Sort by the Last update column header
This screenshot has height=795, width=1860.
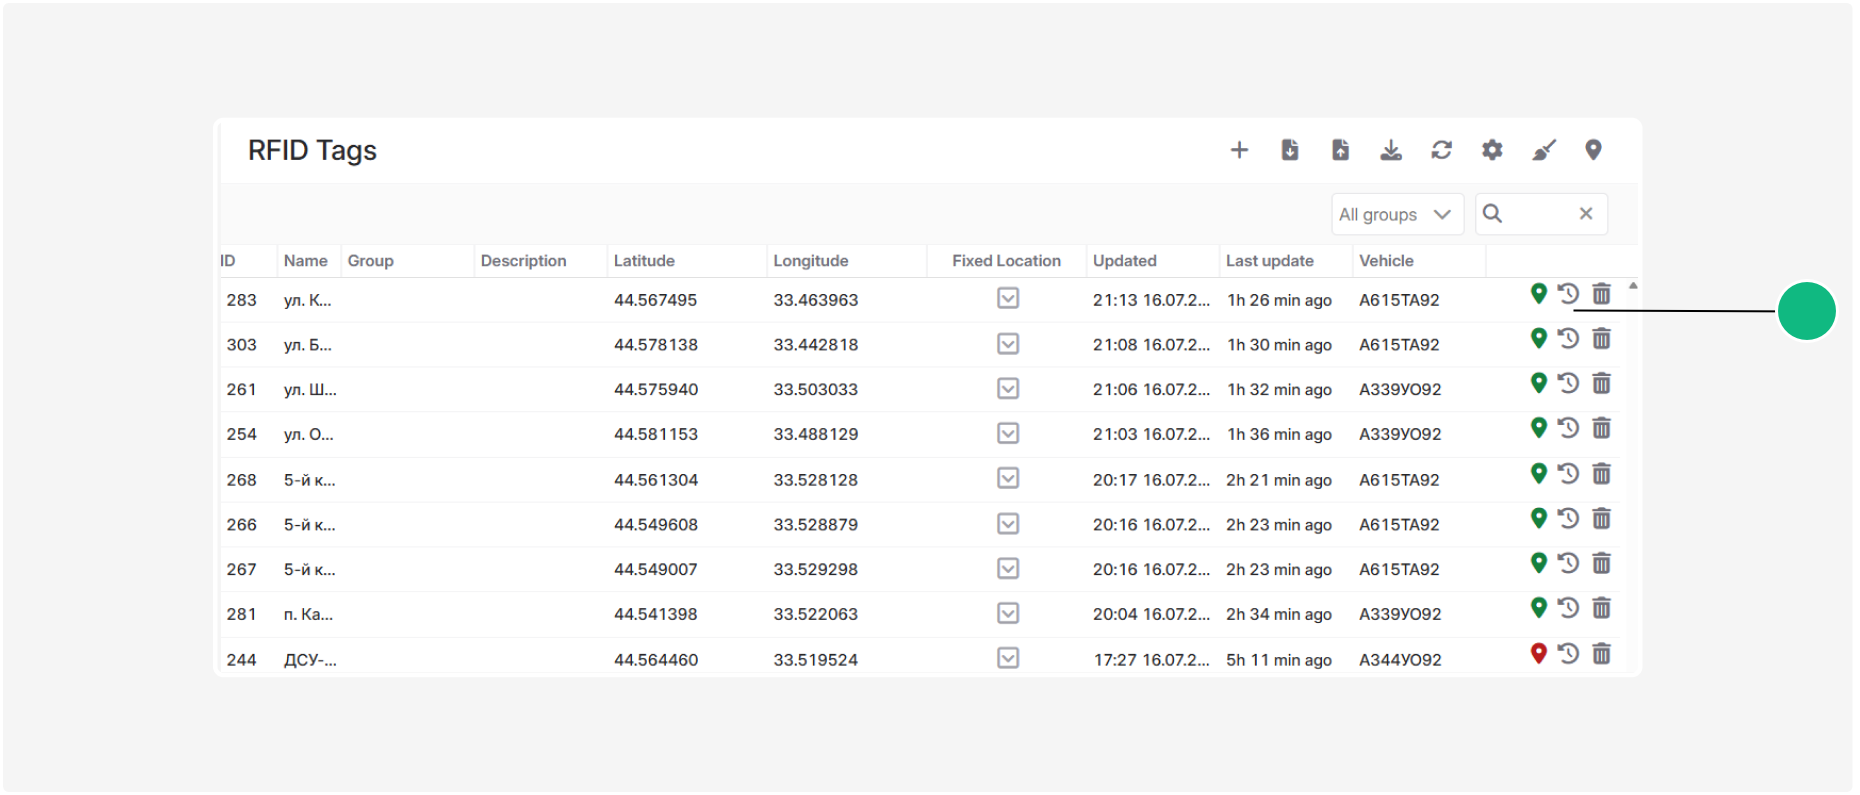click(x=1270, y=261)
